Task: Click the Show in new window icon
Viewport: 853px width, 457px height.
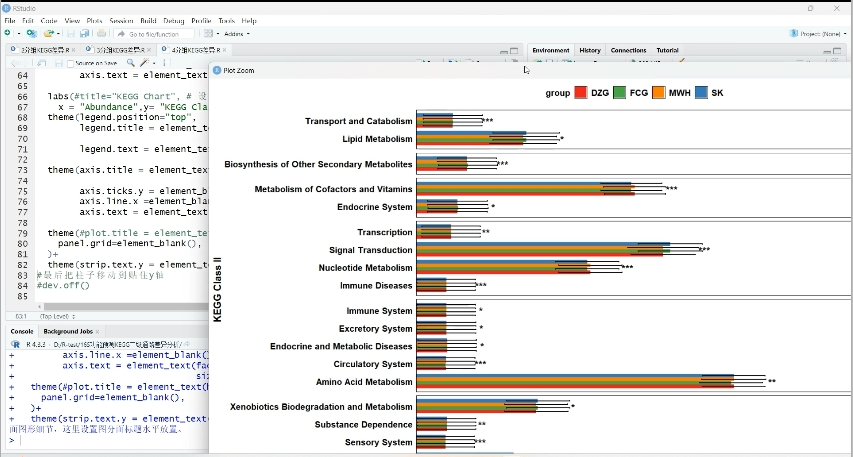Action: click(42, 63)
